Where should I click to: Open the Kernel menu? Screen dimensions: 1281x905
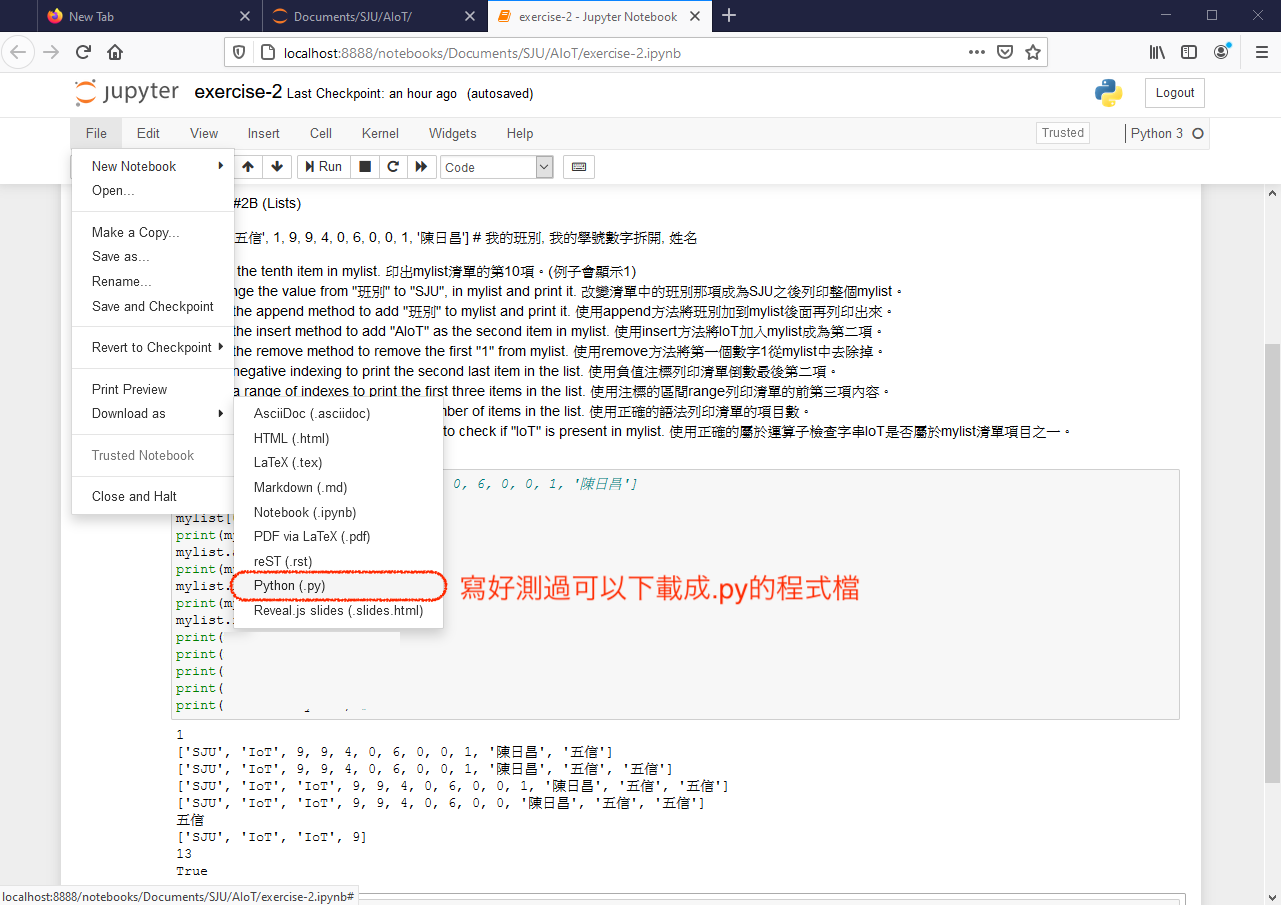[380, 133]
